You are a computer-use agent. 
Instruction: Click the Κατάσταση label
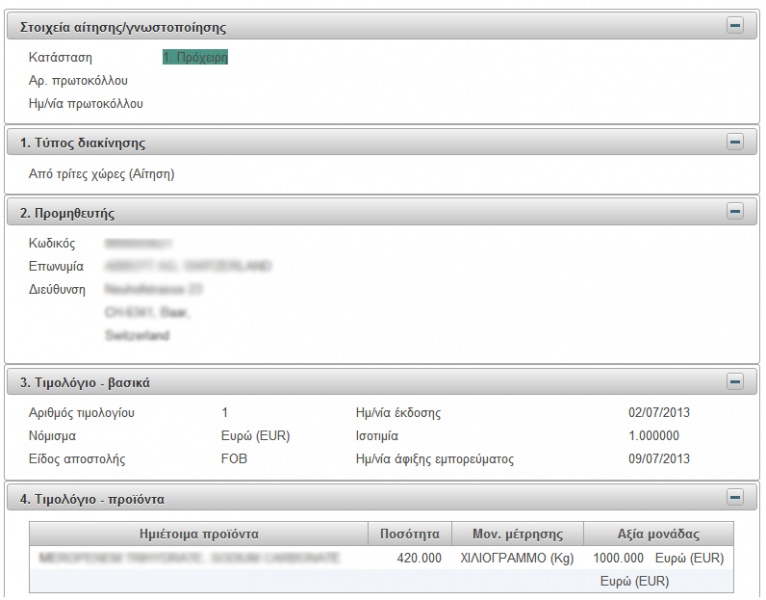click(60, 57)
